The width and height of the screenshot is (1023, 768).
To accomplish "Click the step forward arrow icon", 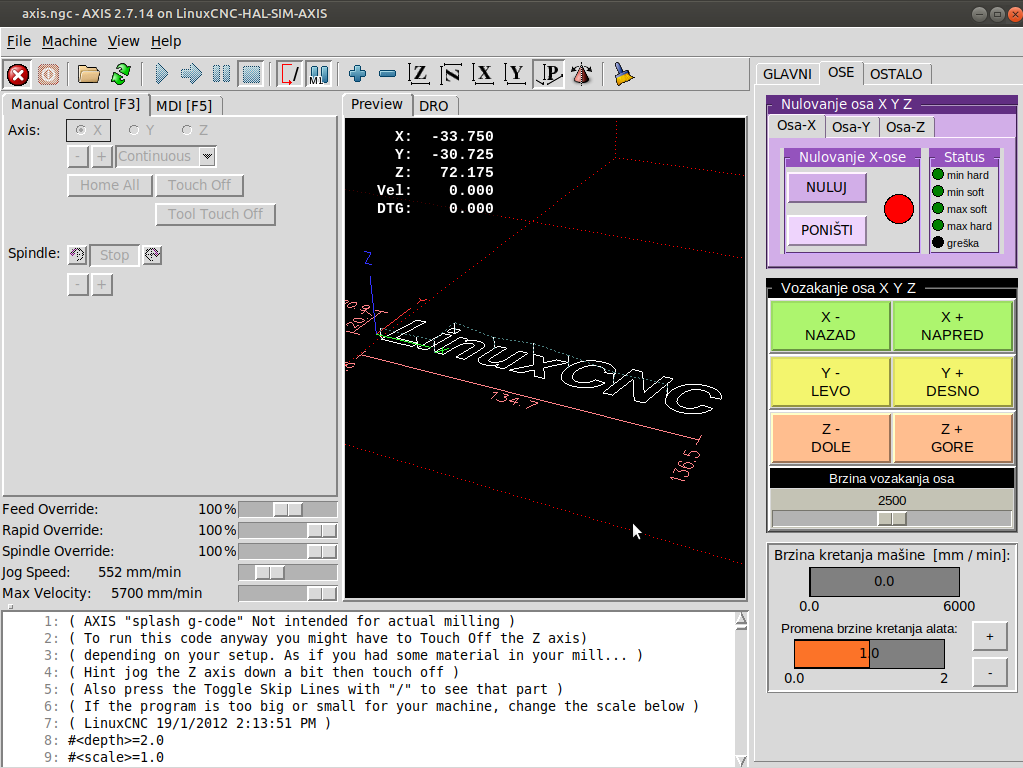I will pyautogui.click(x=191, y=74).
